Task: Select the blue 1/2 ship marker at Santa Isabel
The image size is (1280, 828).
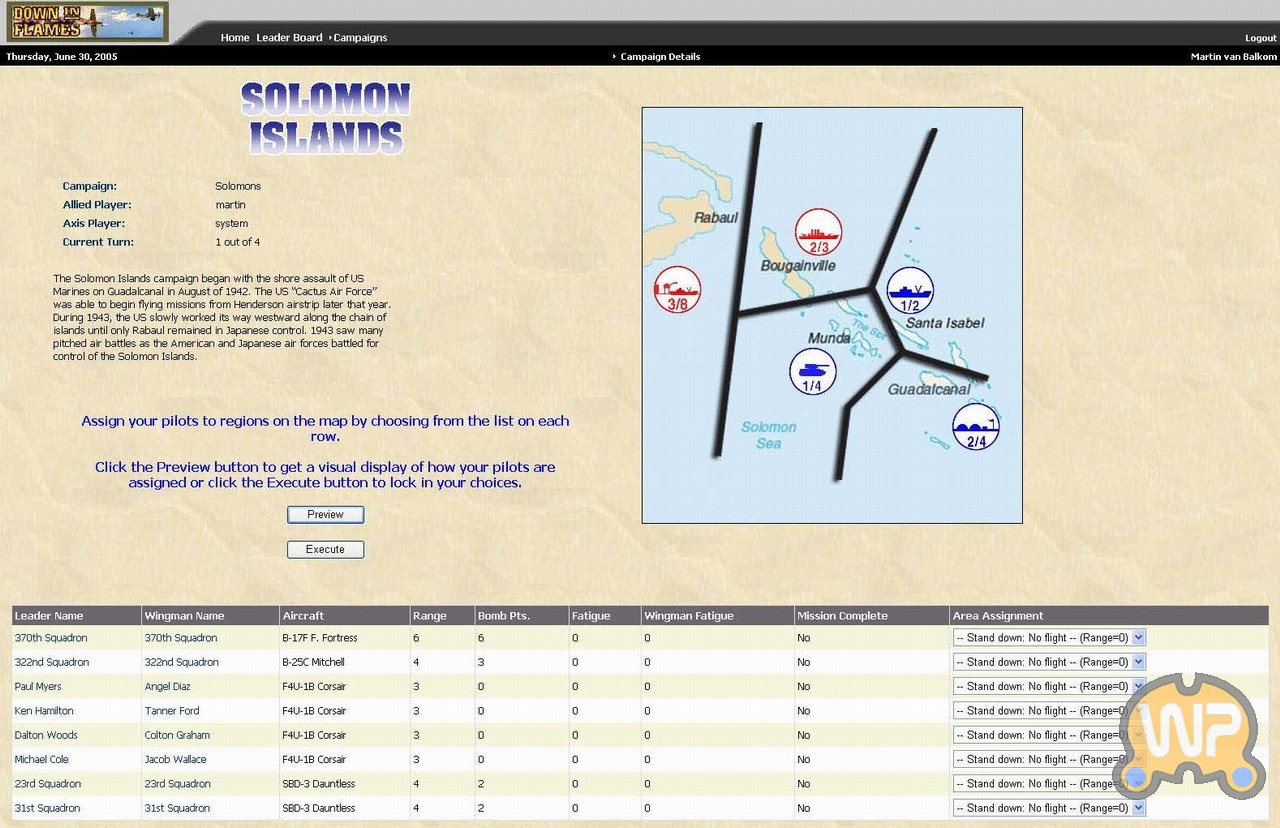Action: point(910,291)
